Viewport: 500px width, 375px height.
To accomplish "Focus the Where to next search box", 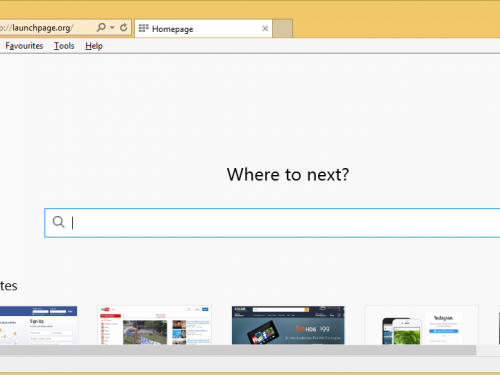I will 272,223.
